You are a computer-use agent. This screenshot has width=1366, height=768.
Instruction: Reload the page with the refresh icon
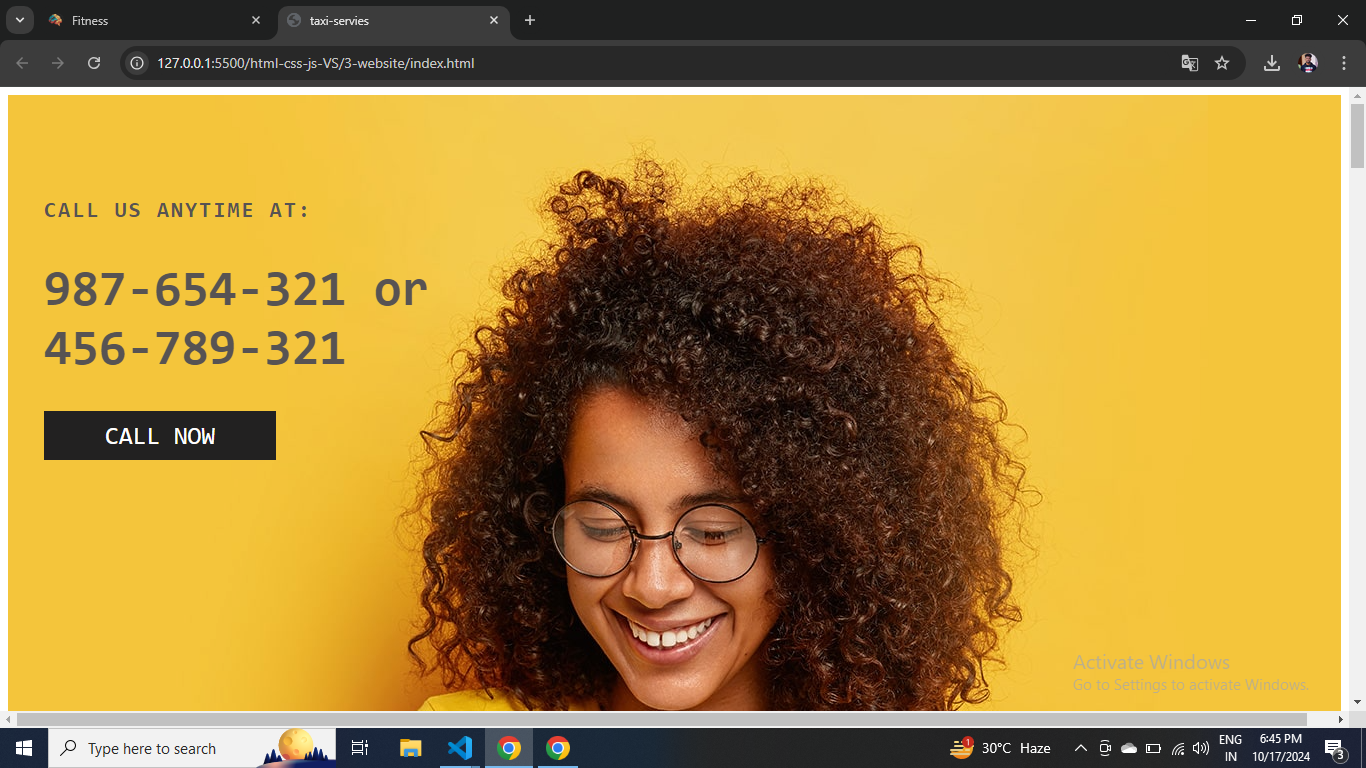pos(94,63)
